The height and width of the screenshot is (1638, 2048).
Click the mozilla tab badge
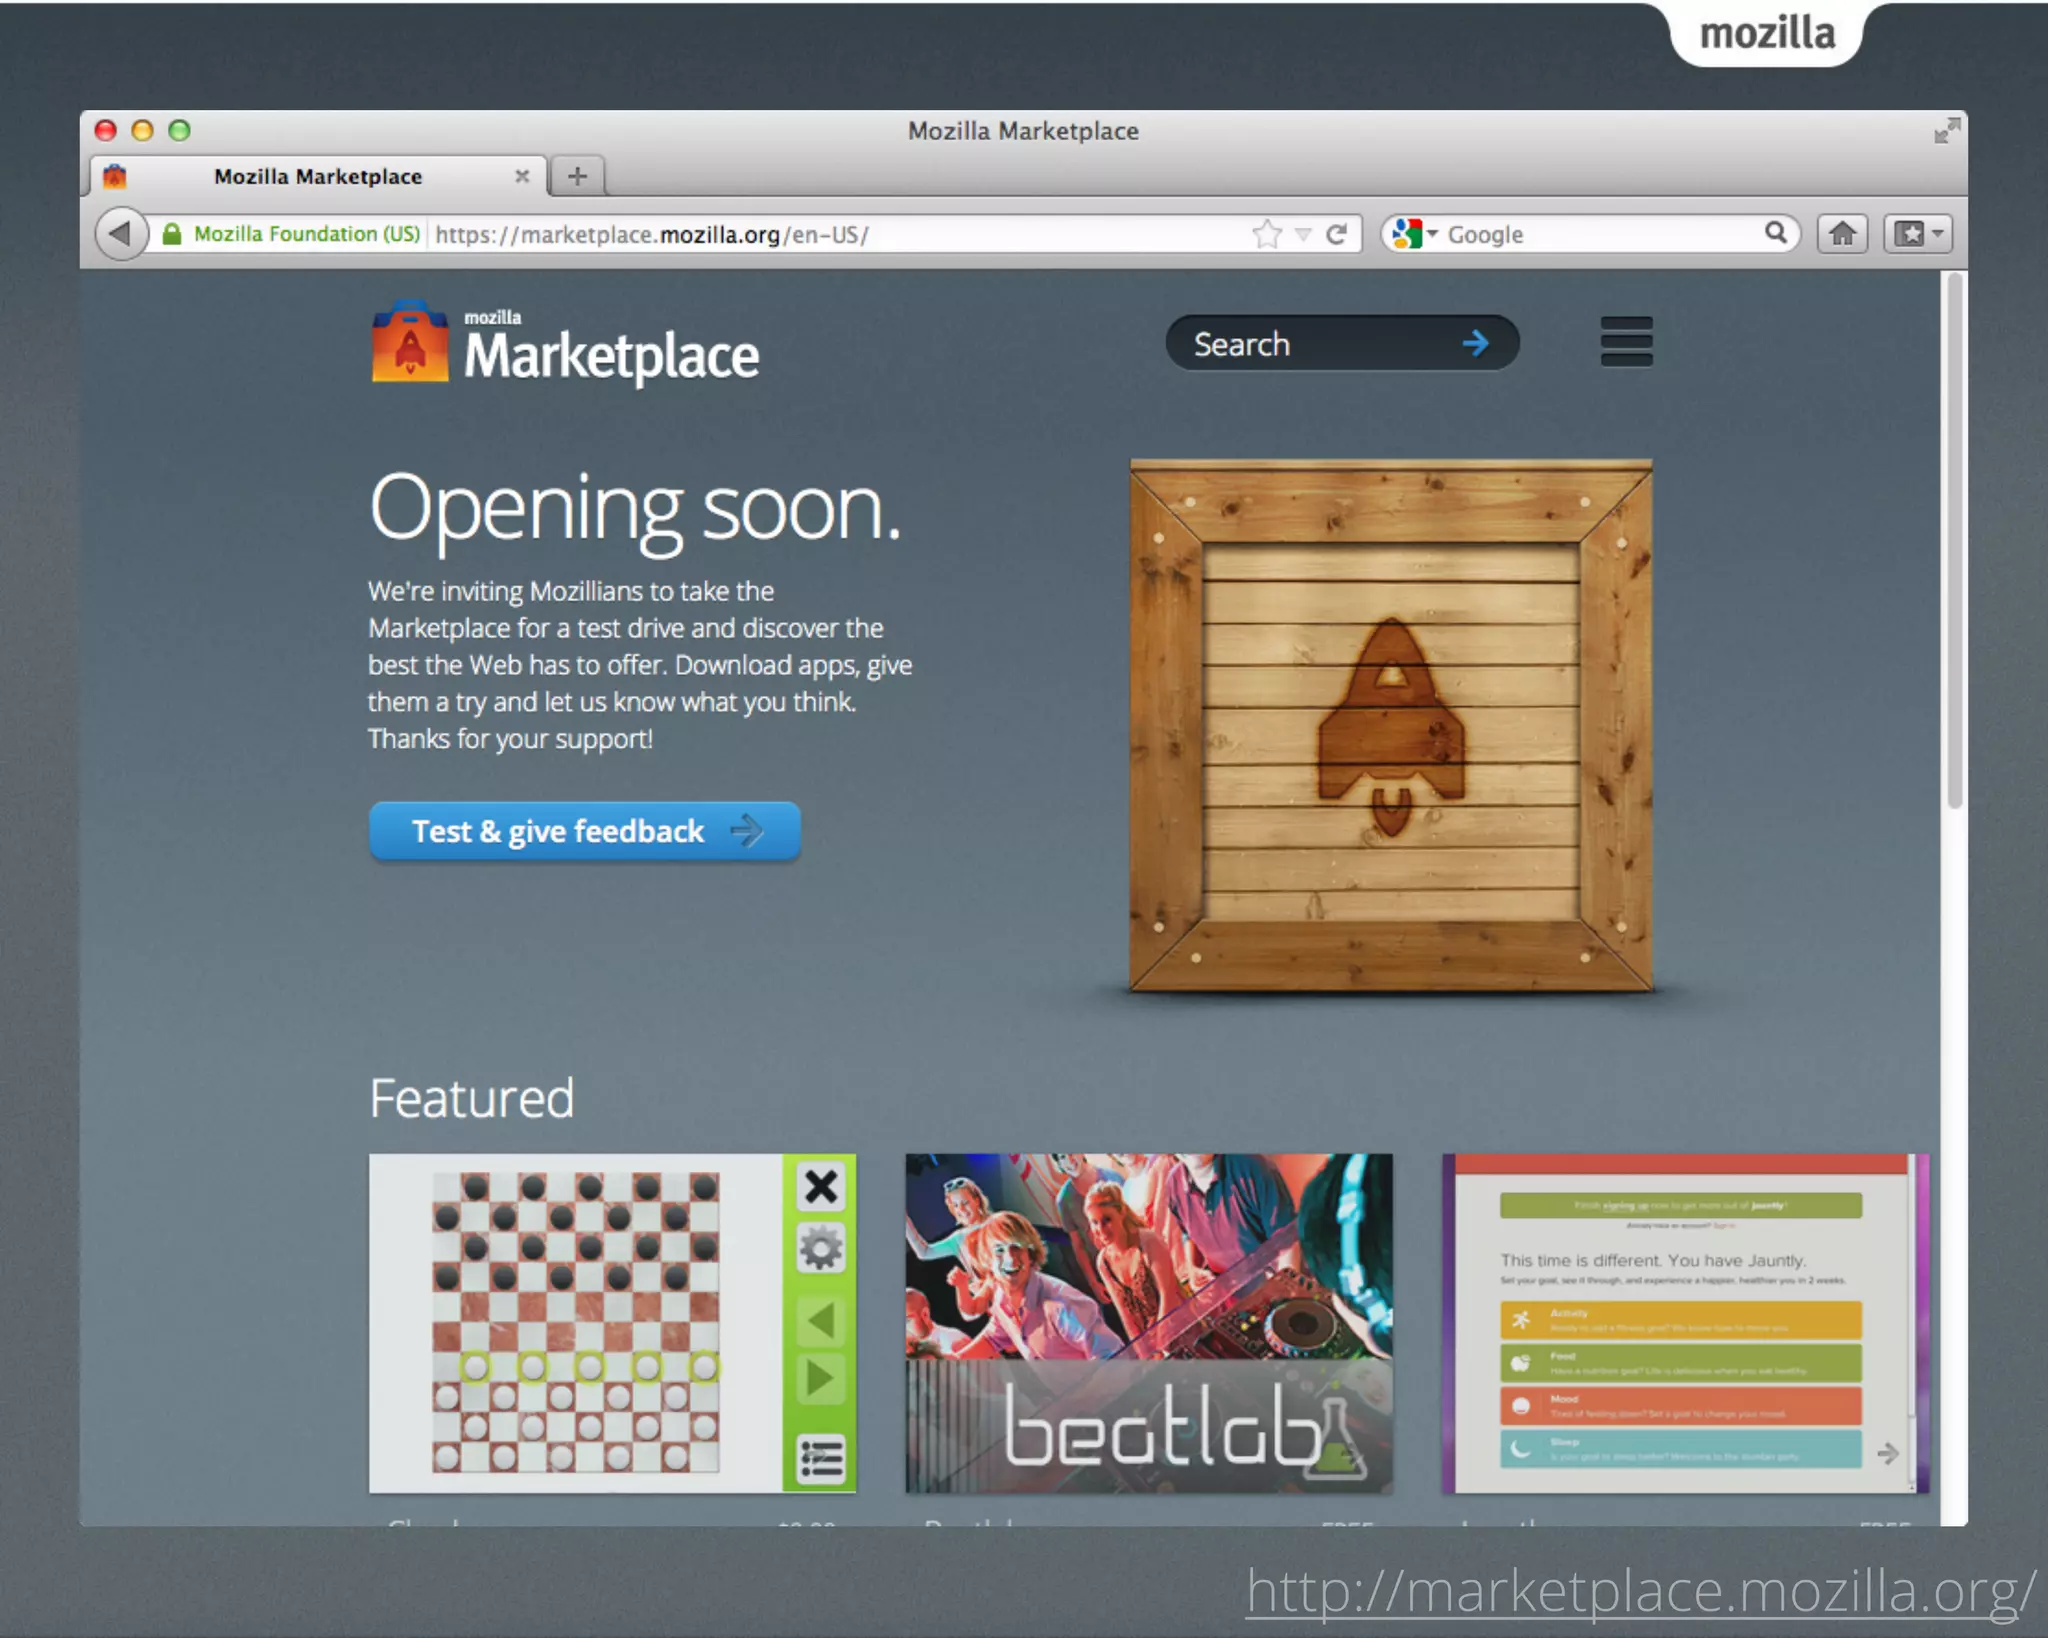point(1767,33)
